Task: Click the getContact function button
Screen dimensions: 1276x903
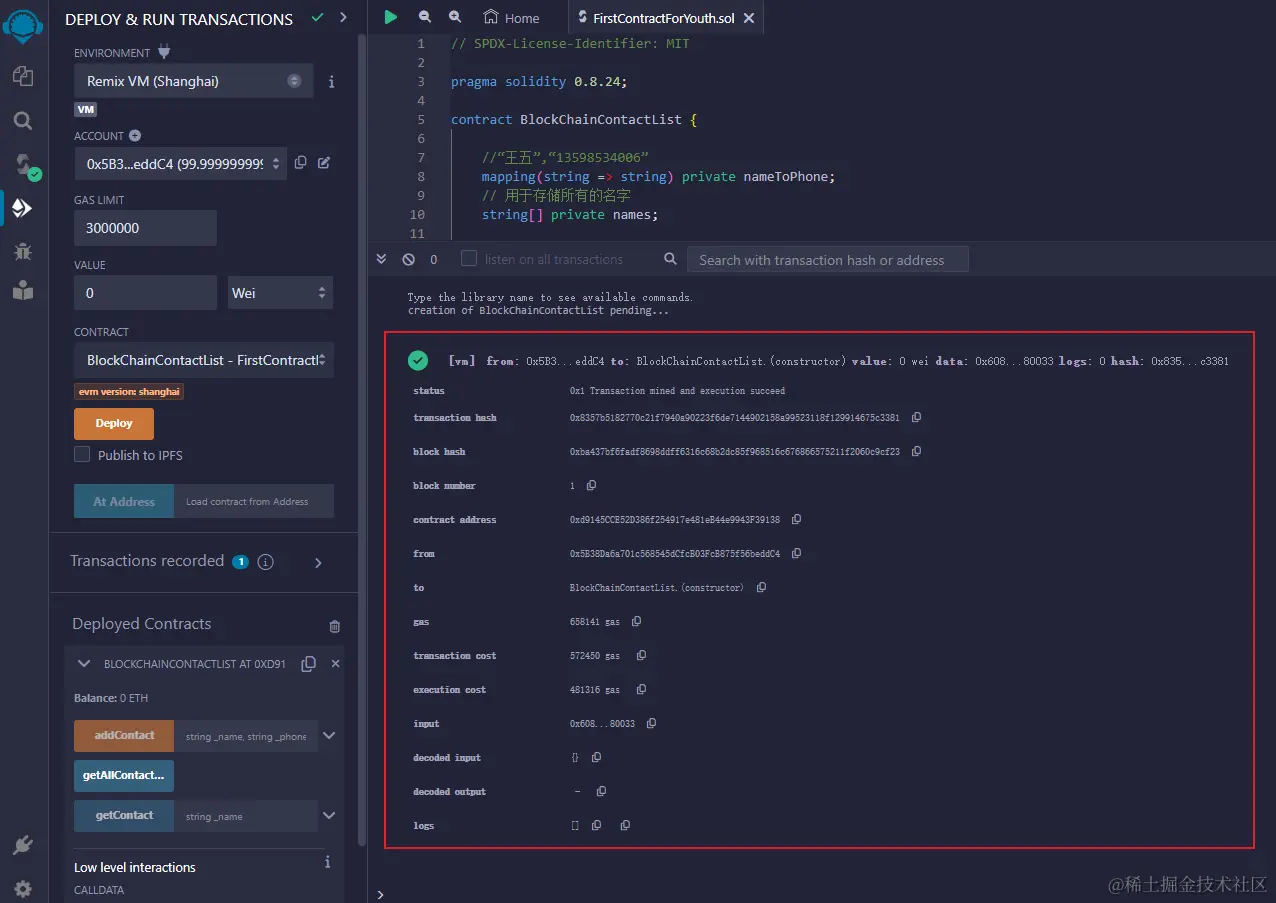Action: click(x=124, y=816)
